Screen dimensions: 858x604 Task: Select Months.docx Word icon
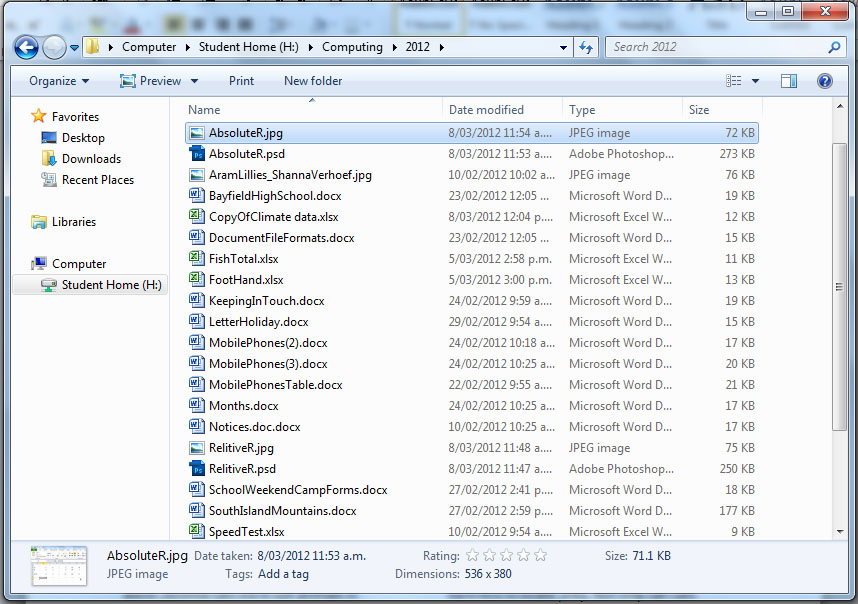coord(197,405)
